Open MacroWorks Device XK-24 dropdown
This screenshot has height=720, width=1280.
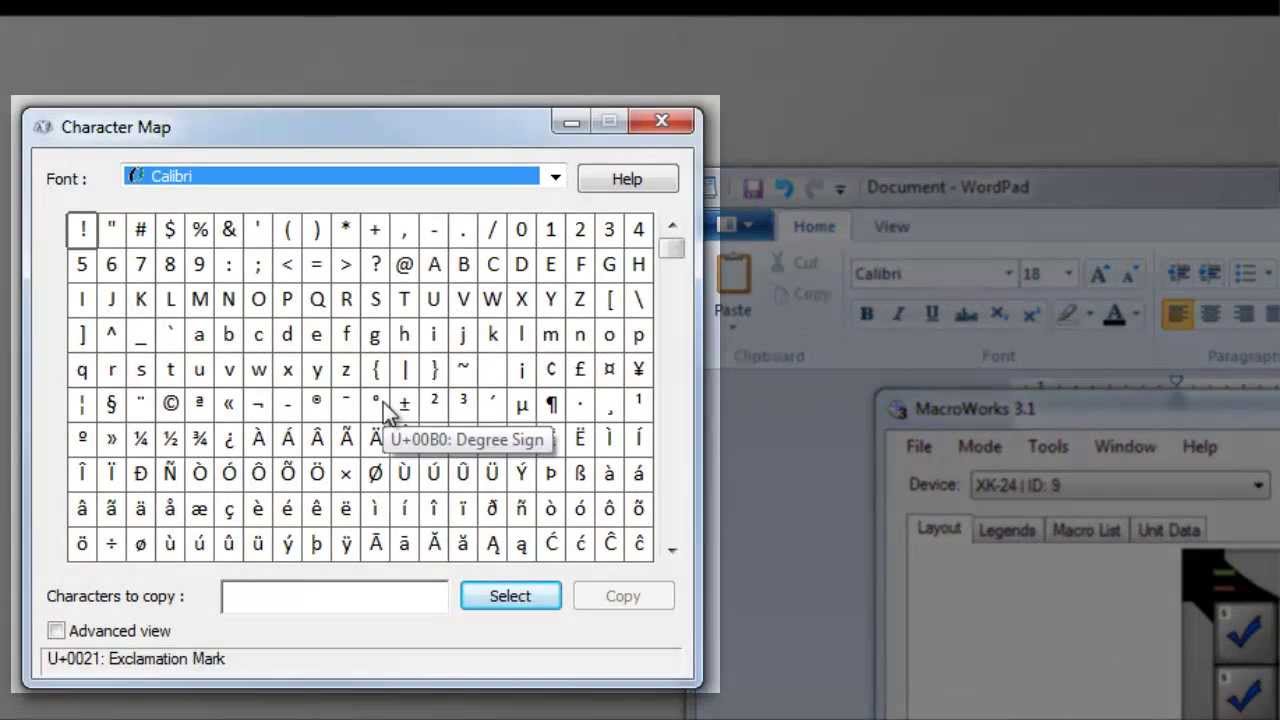pyautogui.click(x=1120, y=486)
